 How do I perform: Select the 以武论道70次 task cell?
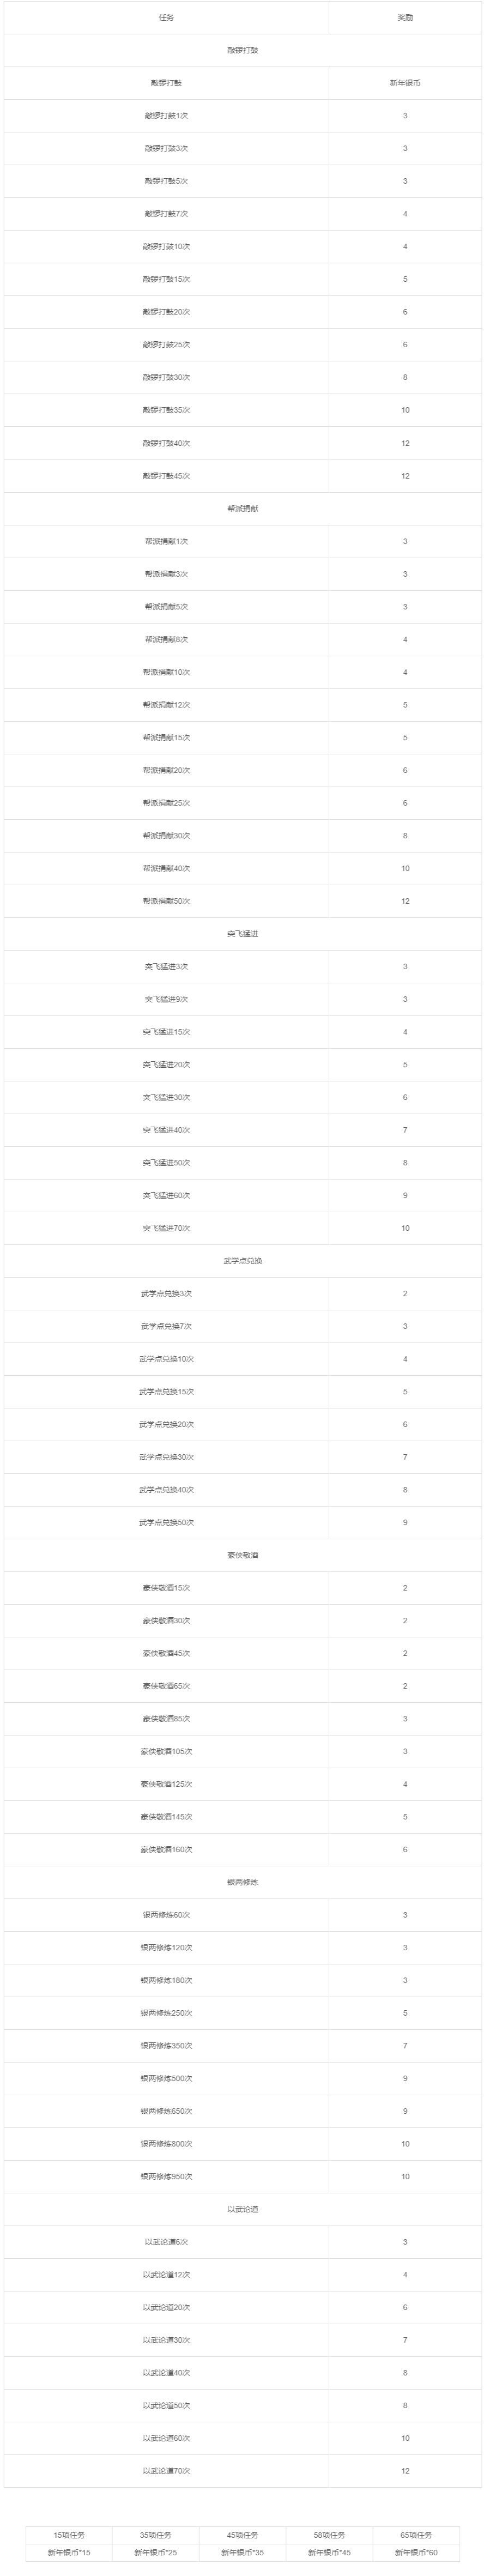166,2470
